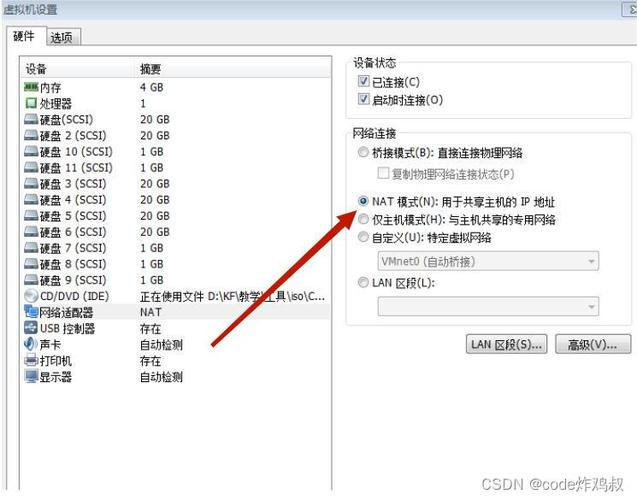Toggle the 已连接(C) checkbox
The image size is (637, 500).
tap(364, 81)
